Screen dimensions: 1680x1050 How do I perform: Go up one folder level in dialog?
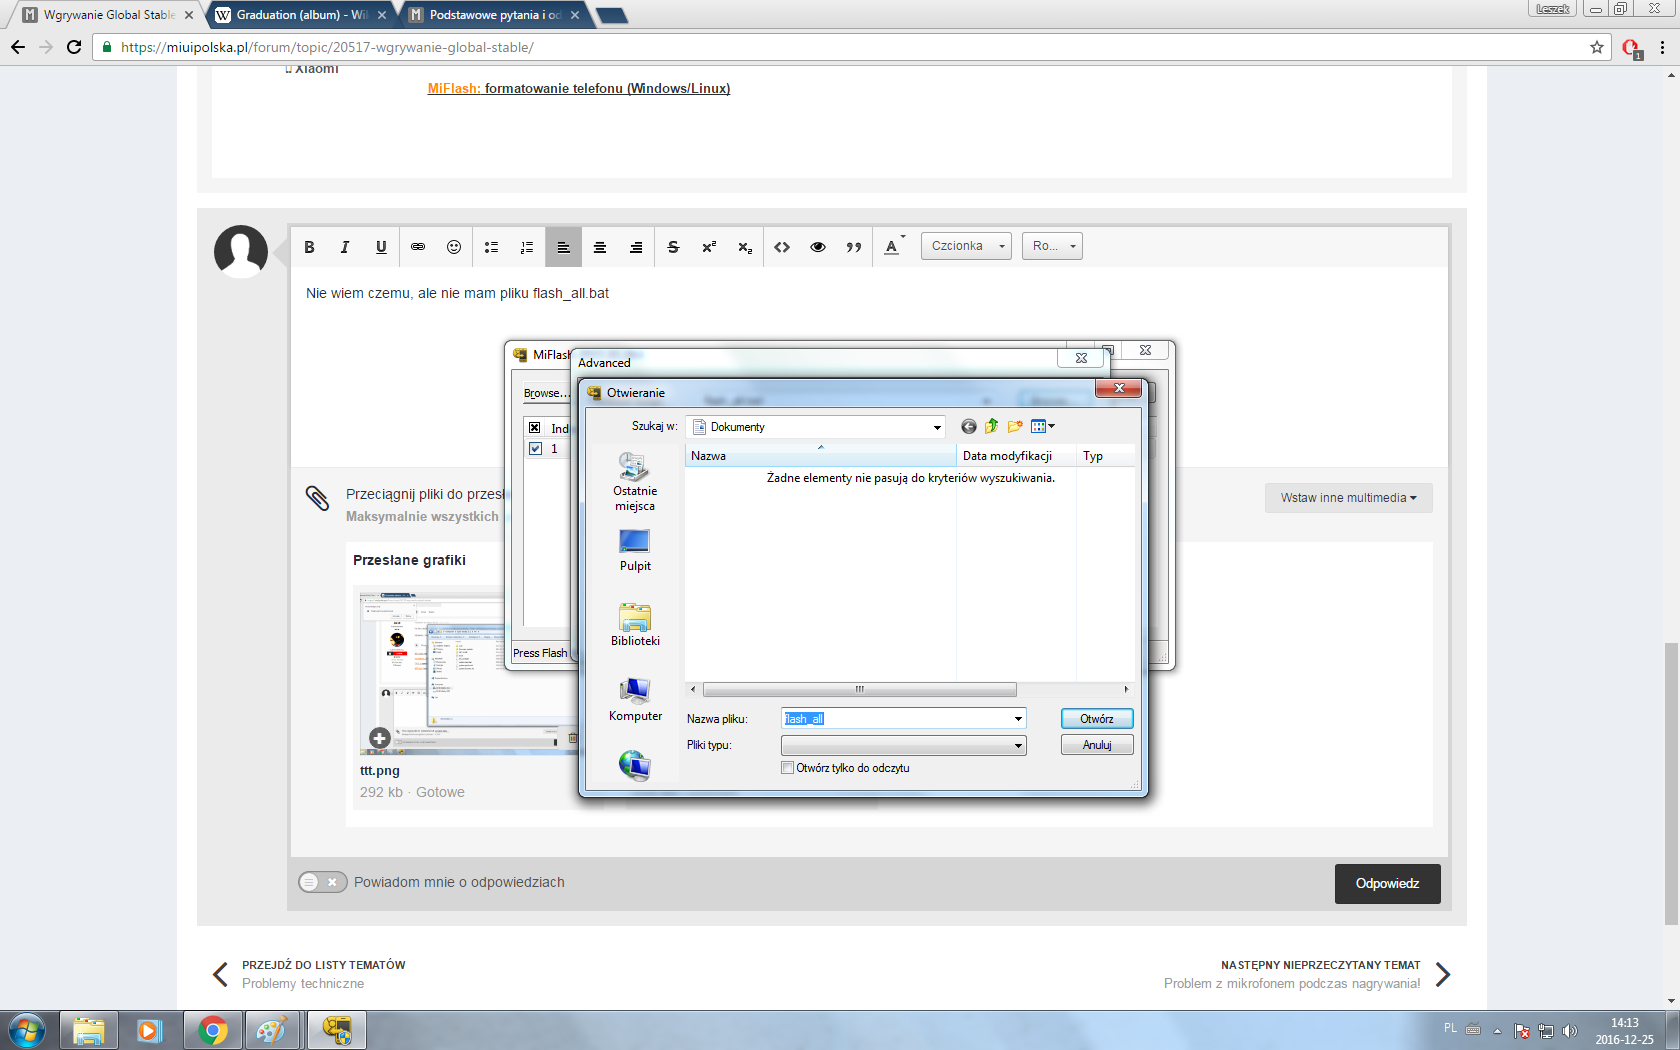point(991,427)
